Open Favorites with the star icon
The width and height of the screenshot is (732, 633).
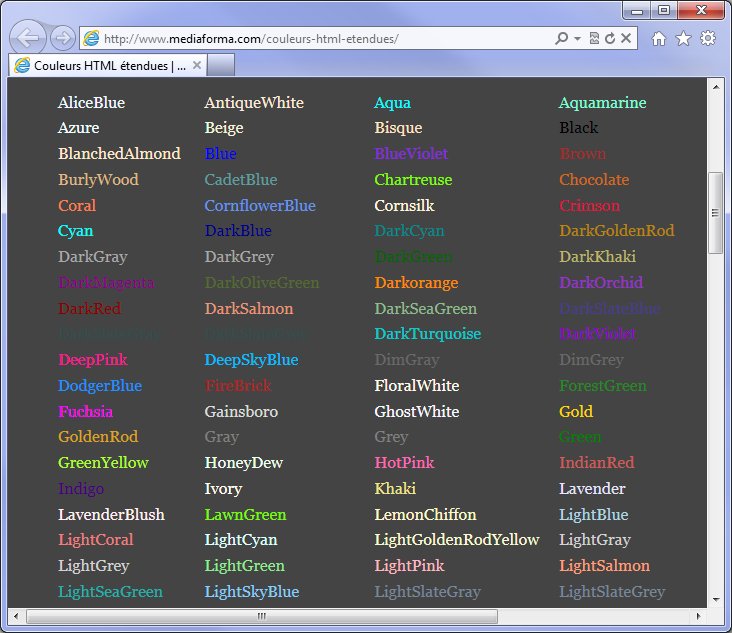coord(683,39)
